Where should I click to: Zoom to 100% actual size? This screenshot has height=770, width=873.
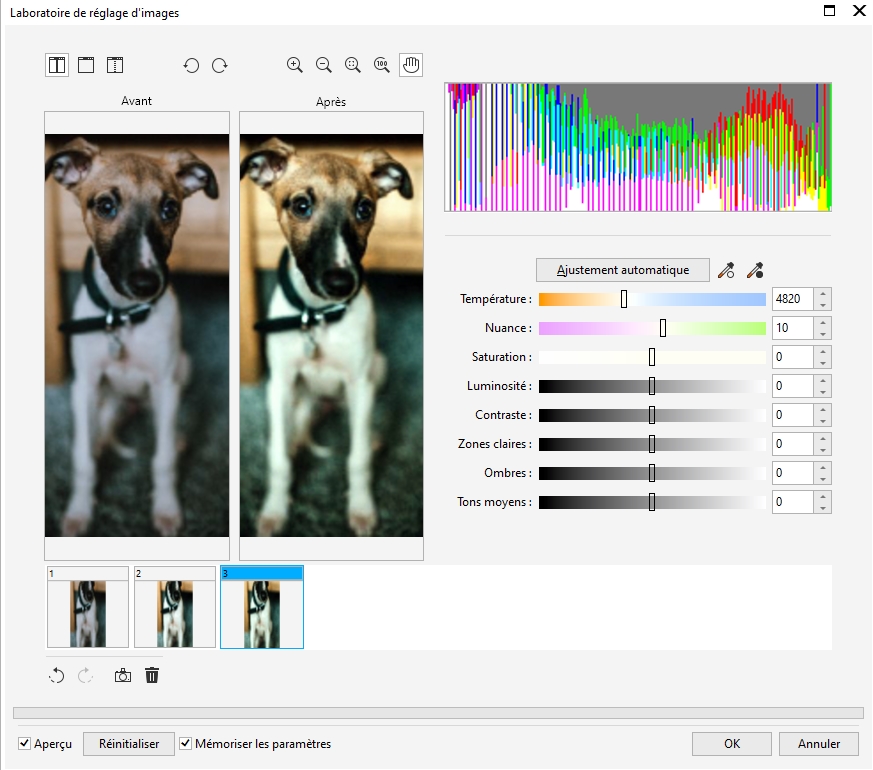point(381,65)
